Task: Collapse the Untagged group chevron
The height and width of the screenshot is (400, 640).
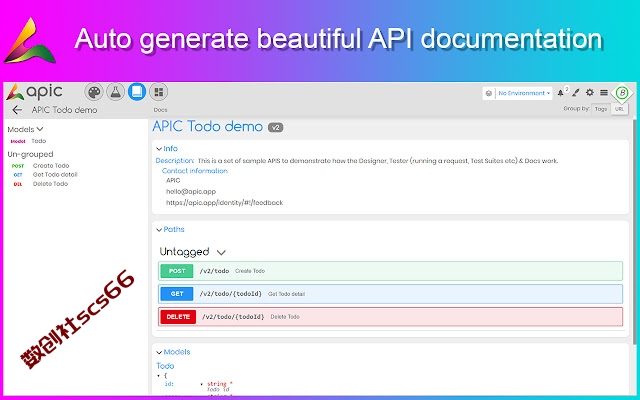Action: tap(221, 252)
